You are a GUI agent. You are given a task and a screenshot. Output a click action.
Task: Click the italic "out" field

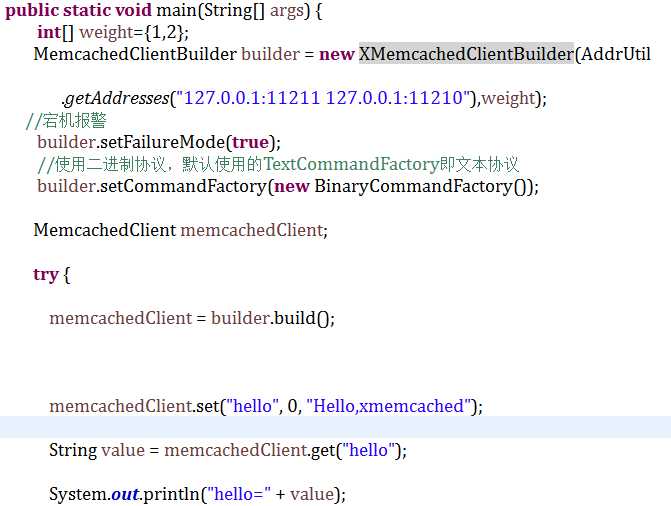[x=125, y=495]
